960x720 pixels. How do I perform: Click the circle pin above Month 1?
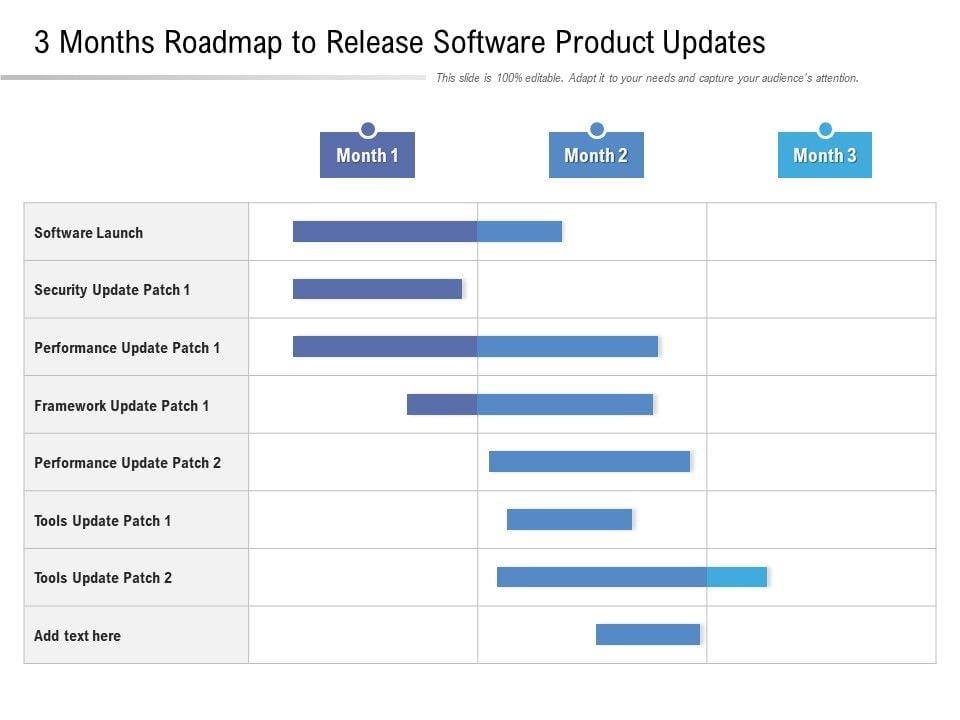point(368,129)
